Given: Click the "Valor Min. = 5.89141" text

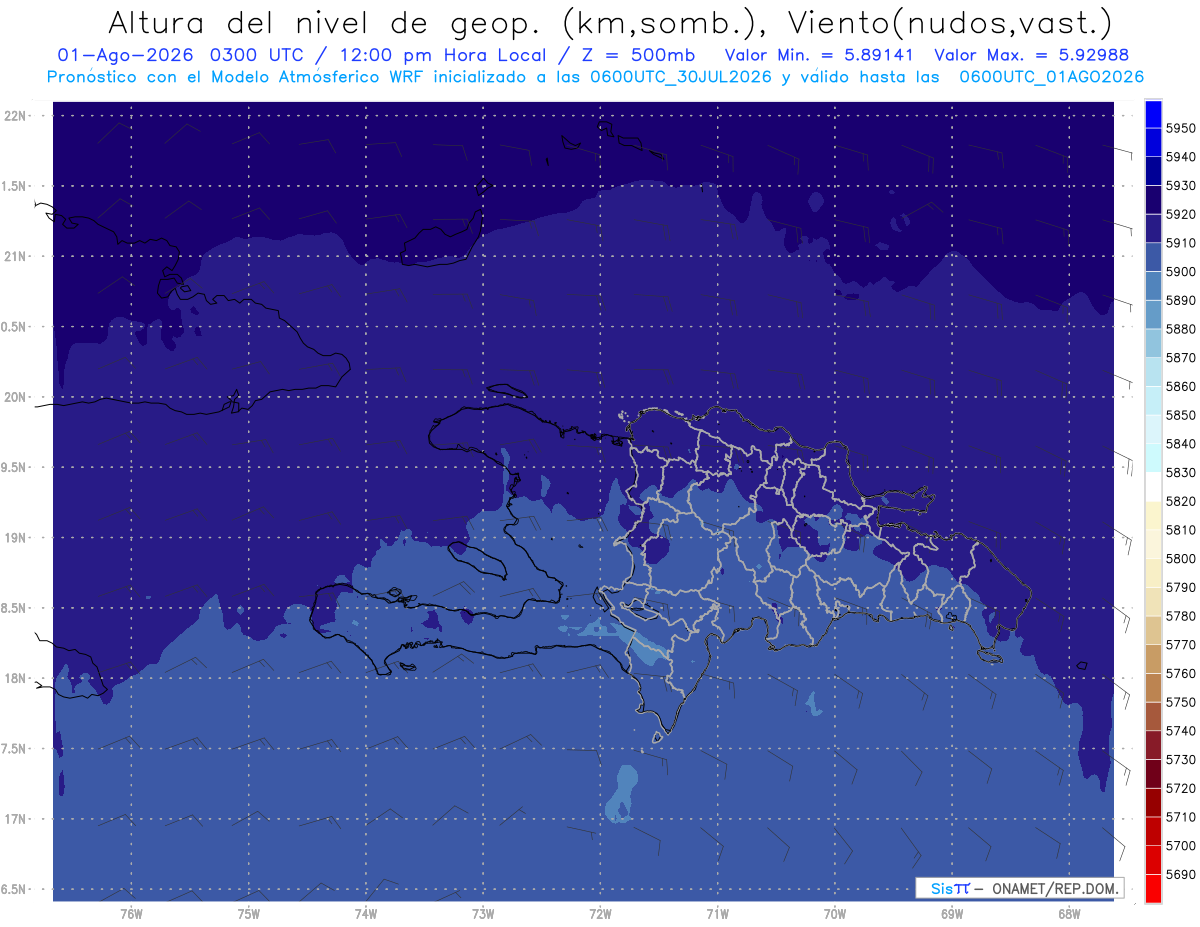Looking at the screenshot, I should point(821,56).
